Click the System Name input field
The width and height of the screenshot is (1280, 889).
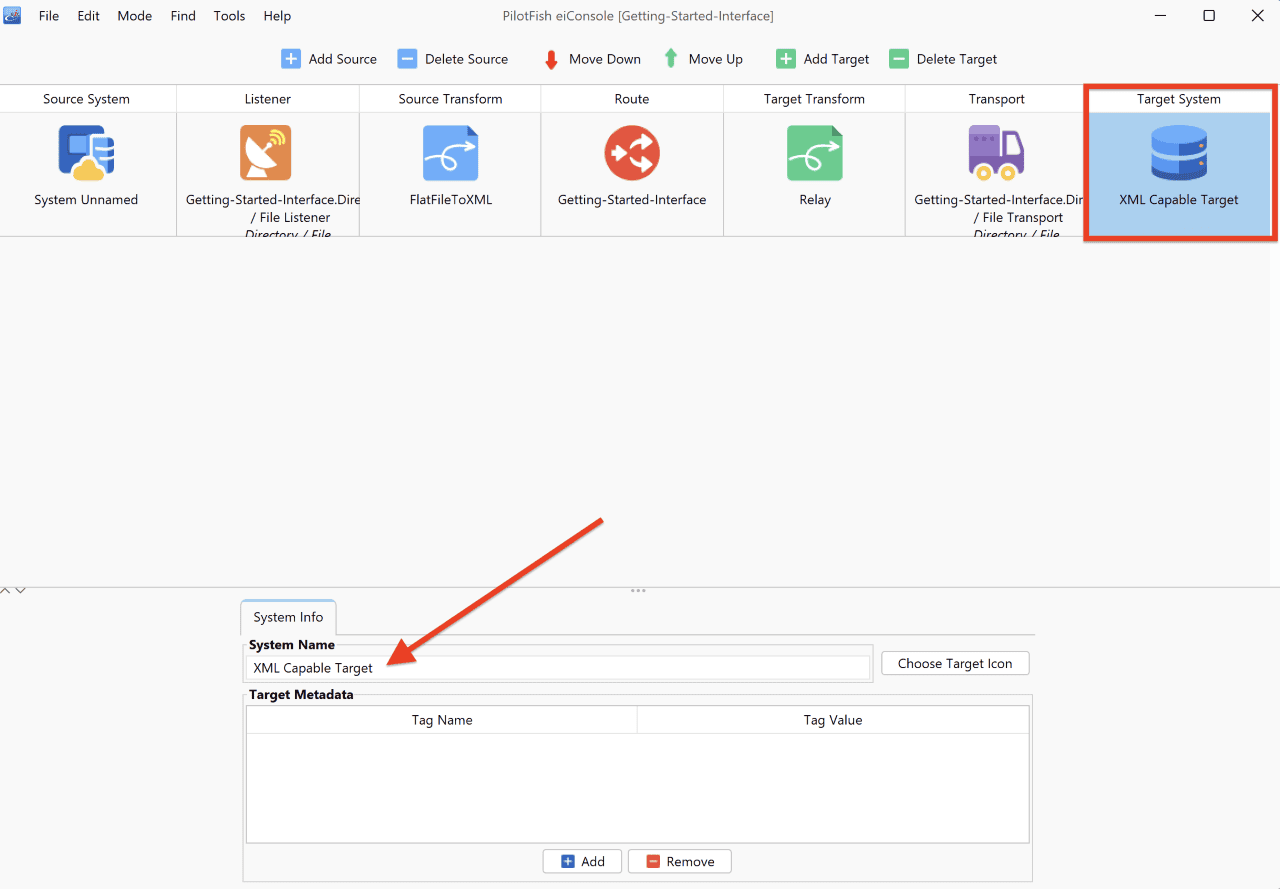[559, 668]
